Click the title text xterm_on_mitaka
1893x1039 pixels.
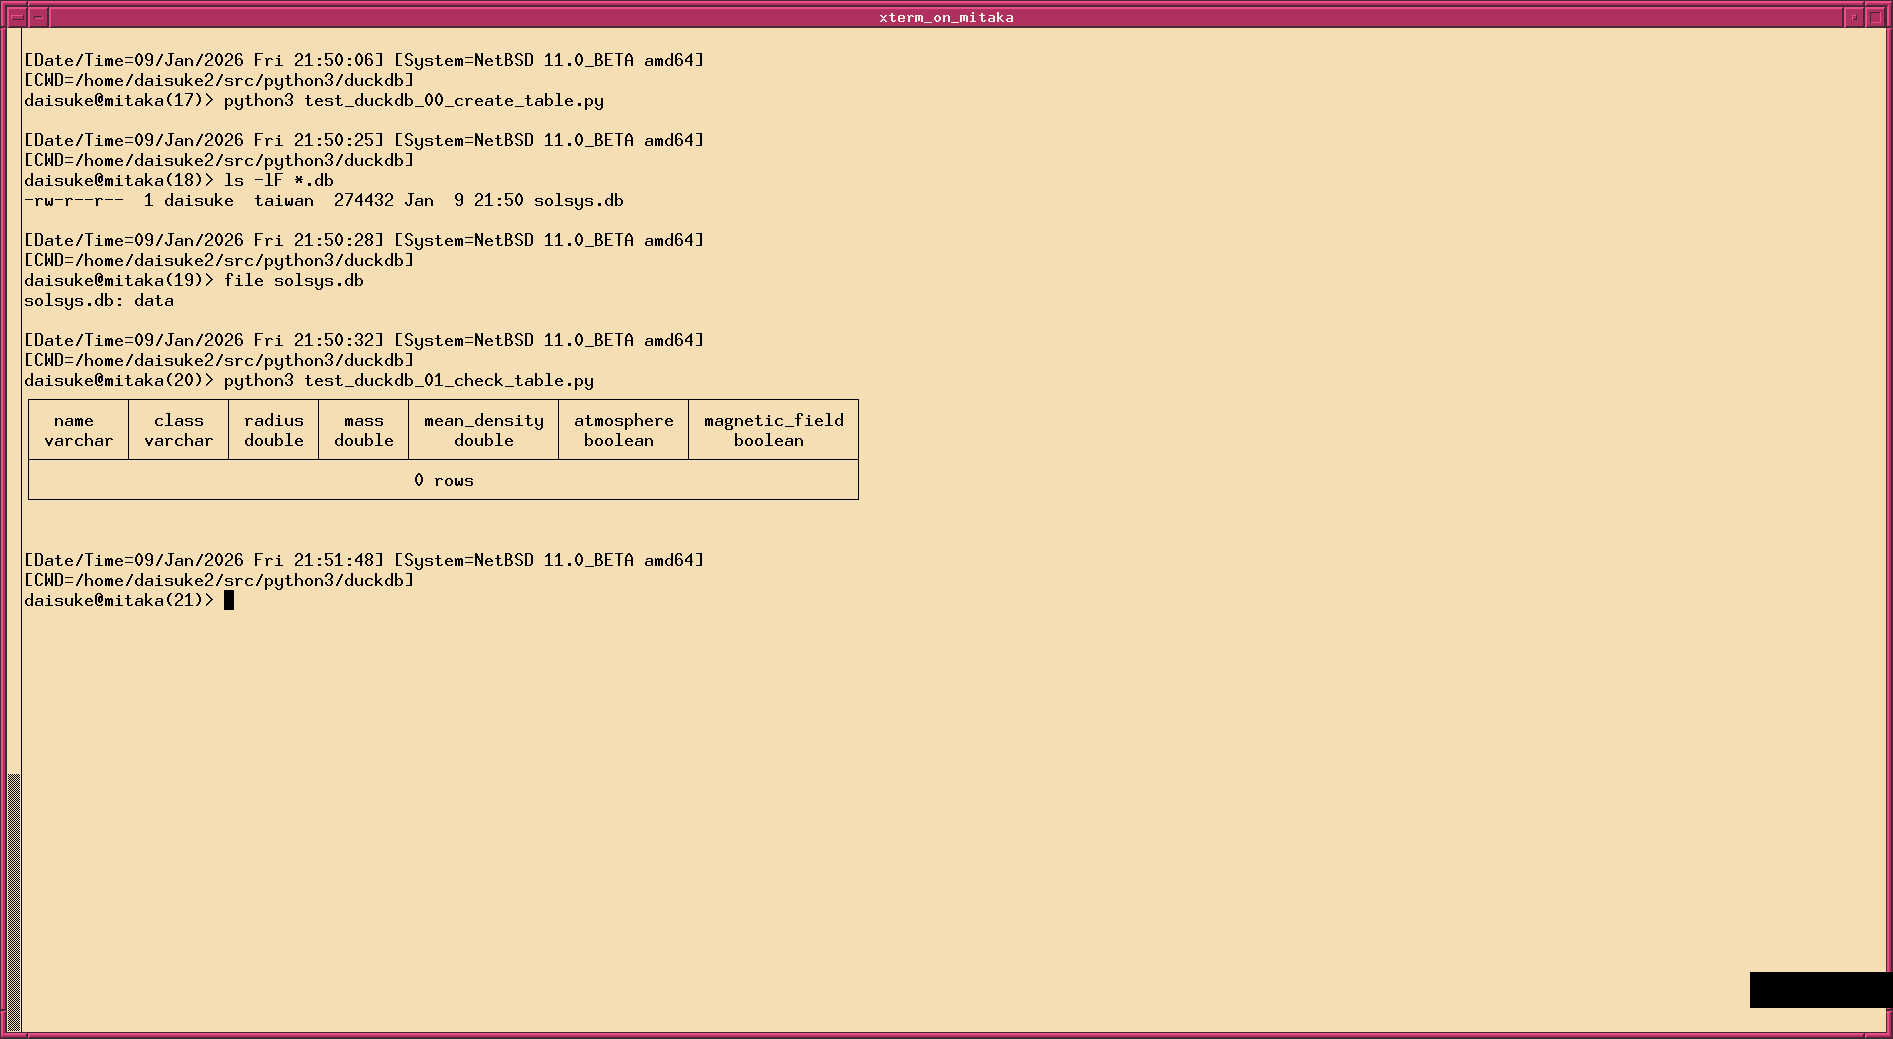(x=945, y=16)
